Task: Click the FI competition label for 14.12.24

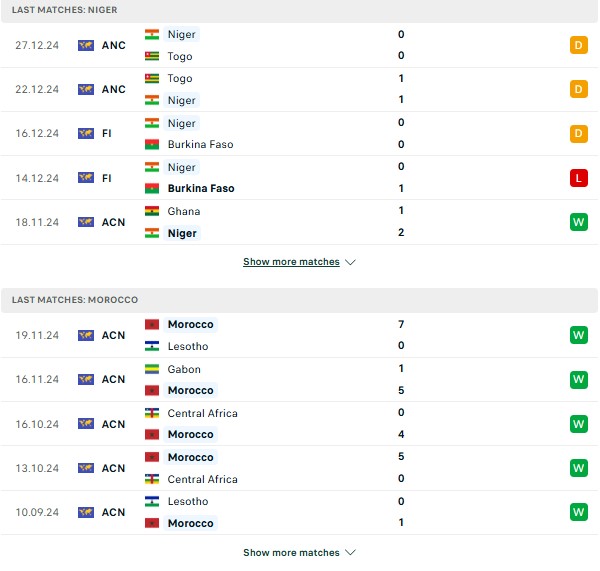Action: [x=106, y=178]
